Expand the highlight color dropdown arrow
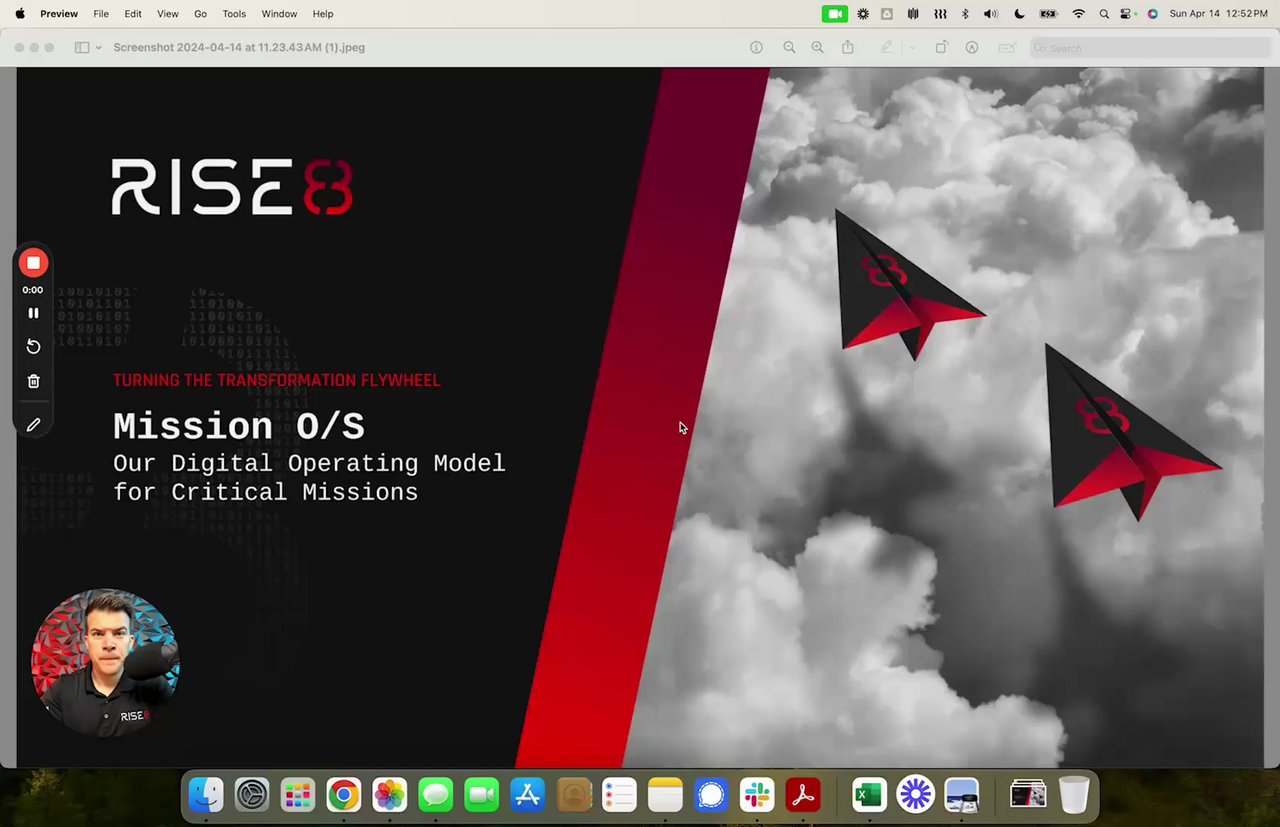 [911, 47]
